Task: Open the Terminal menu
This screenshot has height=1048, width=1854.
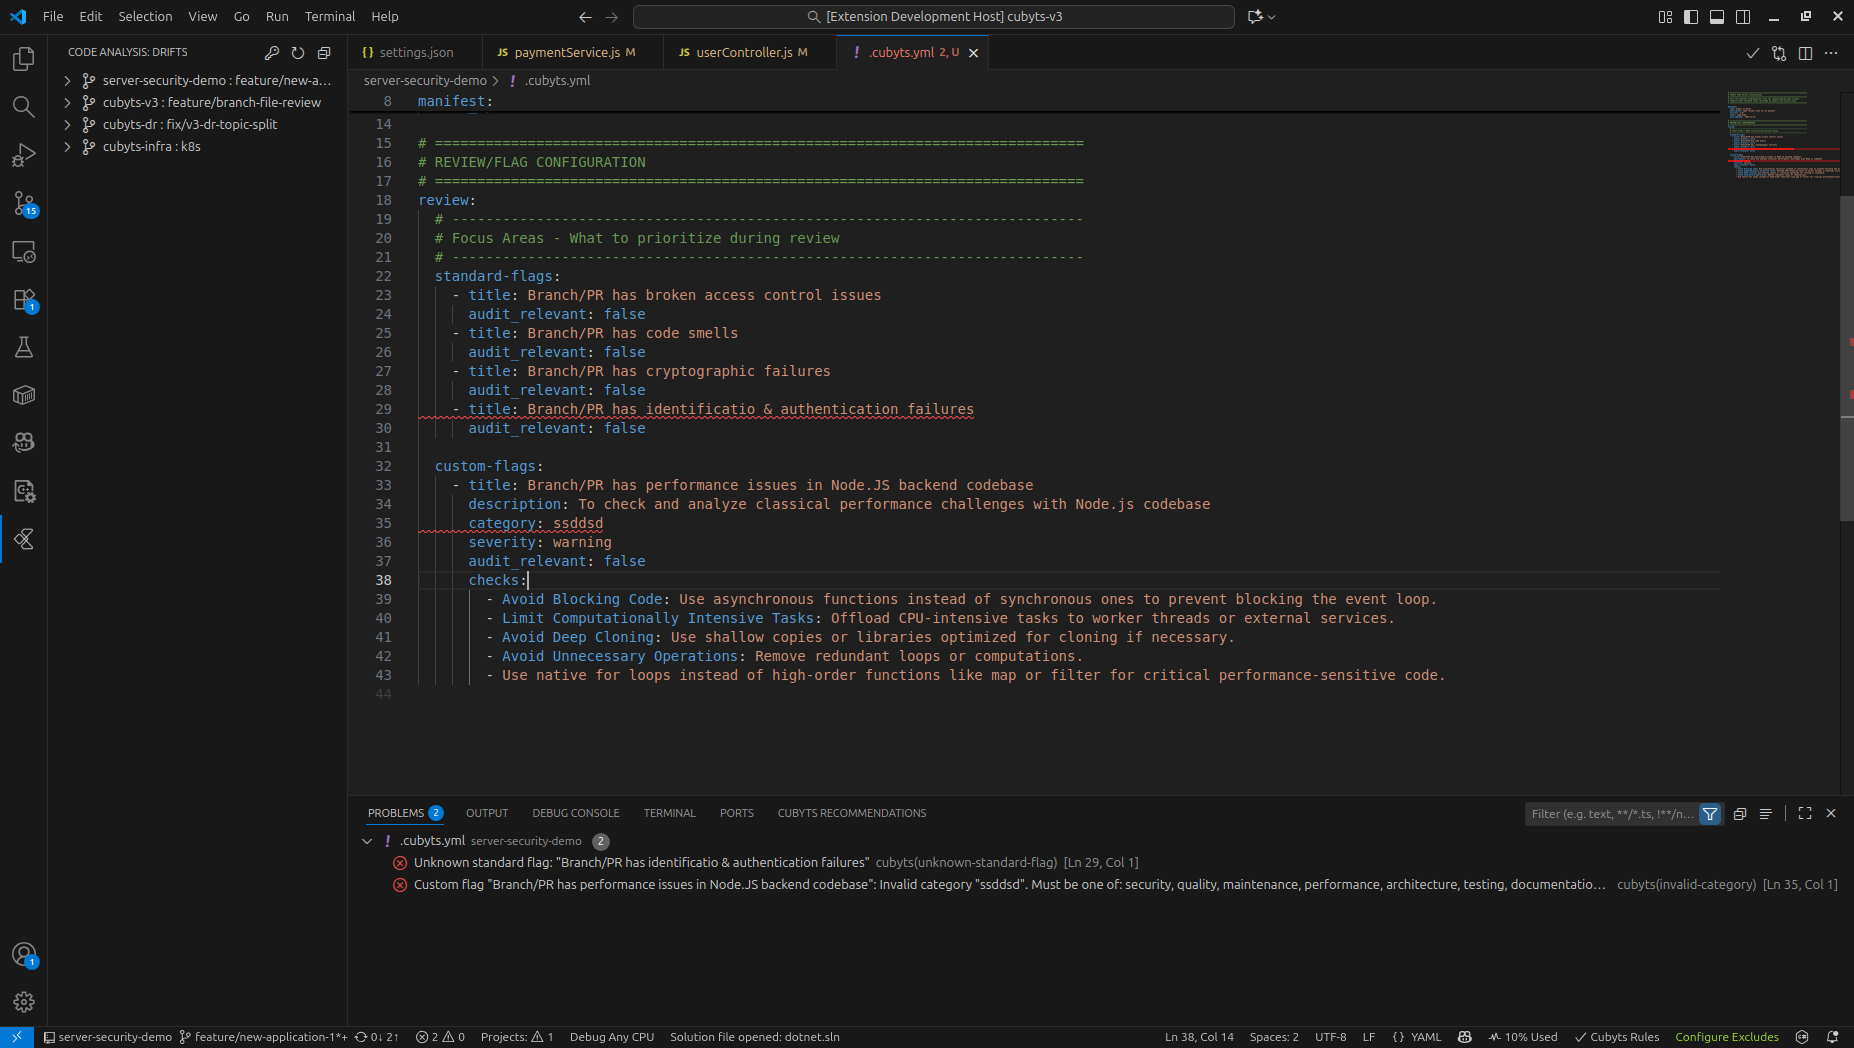Action: click(x=330, y=16)
